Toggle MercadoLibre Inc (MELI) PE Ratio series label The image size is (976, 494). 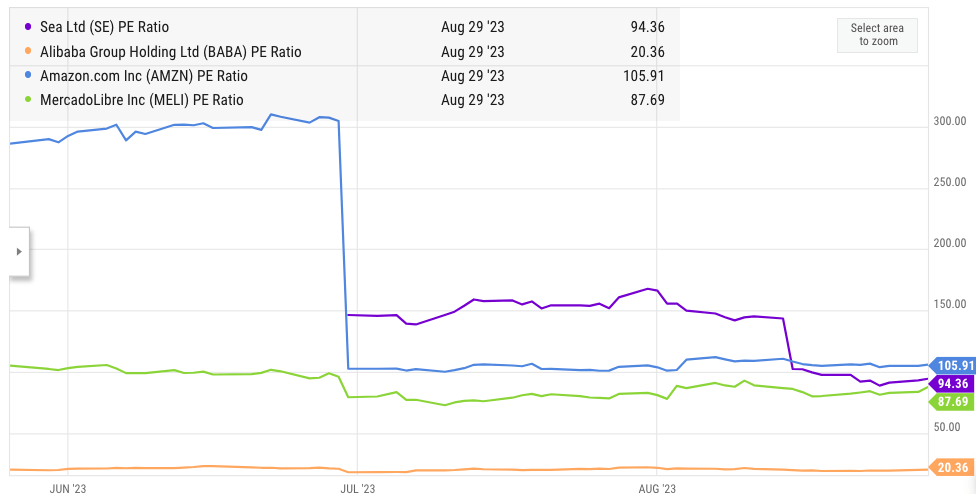pyautogui.click(x=141, y=100)
